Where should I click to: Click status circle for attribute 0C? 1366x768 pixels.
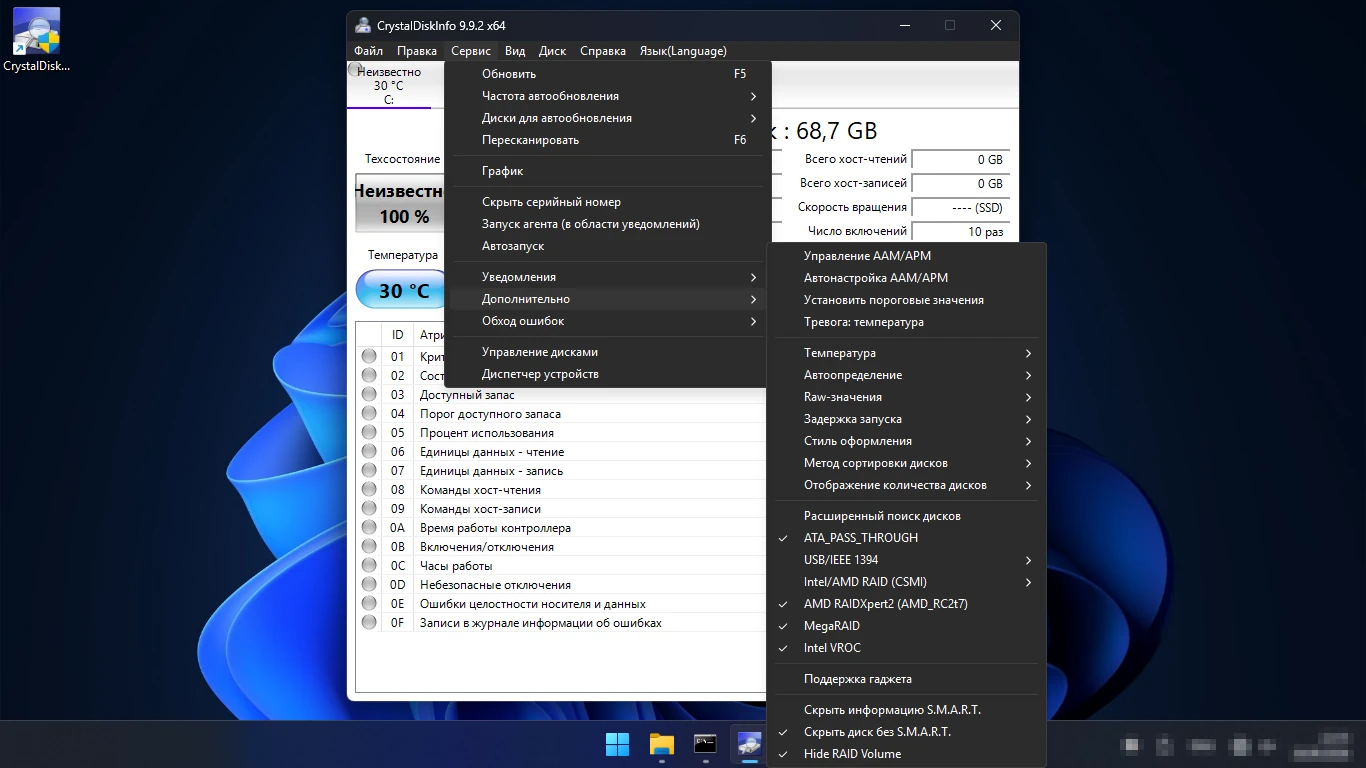tap(369, 566)
